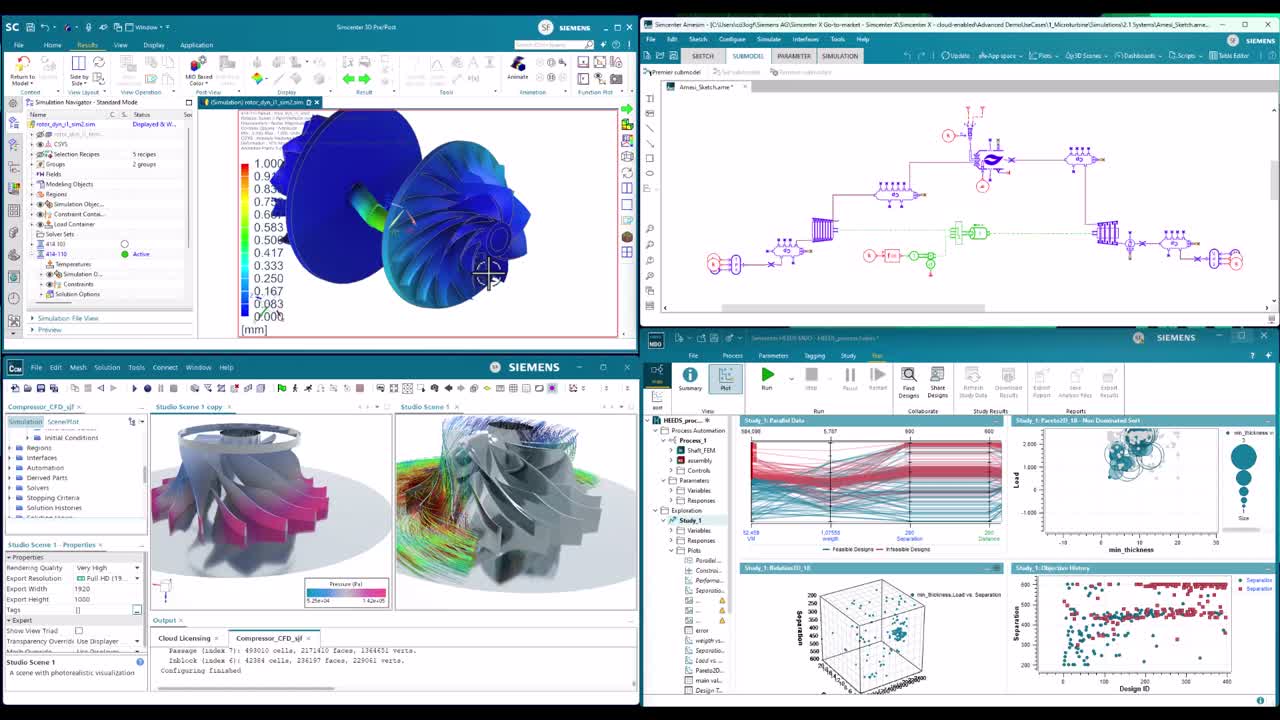Toggle visibility eye of CSYS node
The width and height of the screenshot is (1280, 720).
coord(40,144)
